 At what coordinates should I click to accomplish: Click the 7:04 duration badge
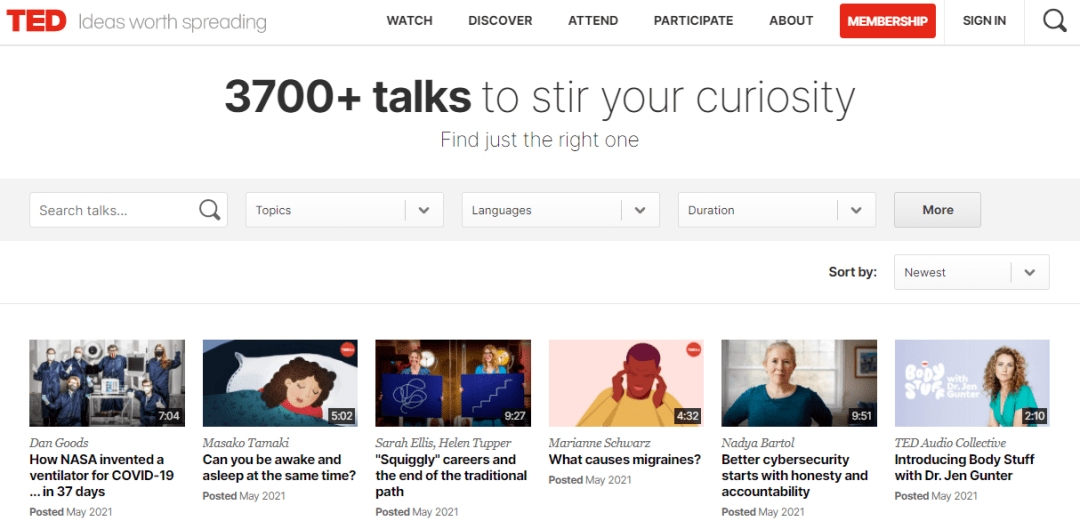[x=169, y=416]
